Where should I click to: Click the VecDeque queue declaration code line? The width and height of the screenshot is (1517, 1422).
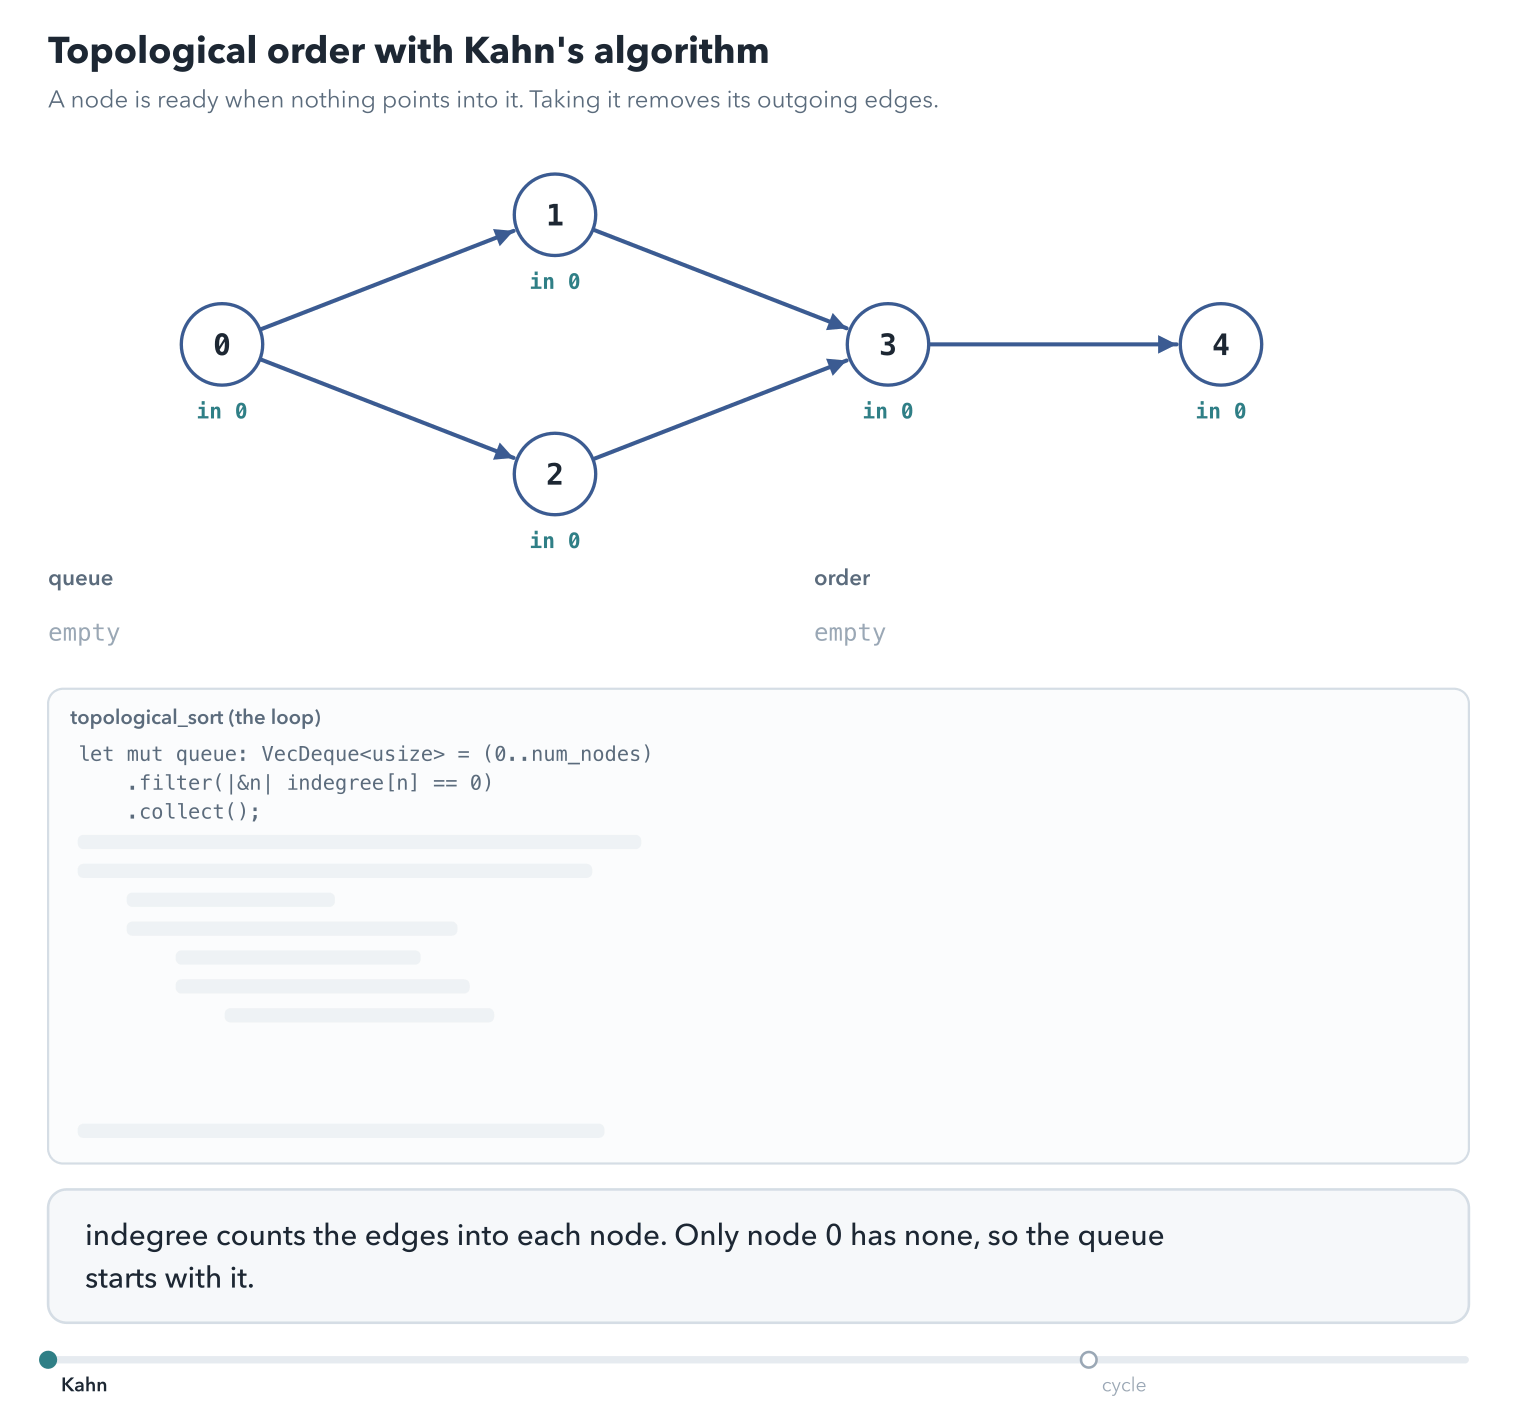366,754
